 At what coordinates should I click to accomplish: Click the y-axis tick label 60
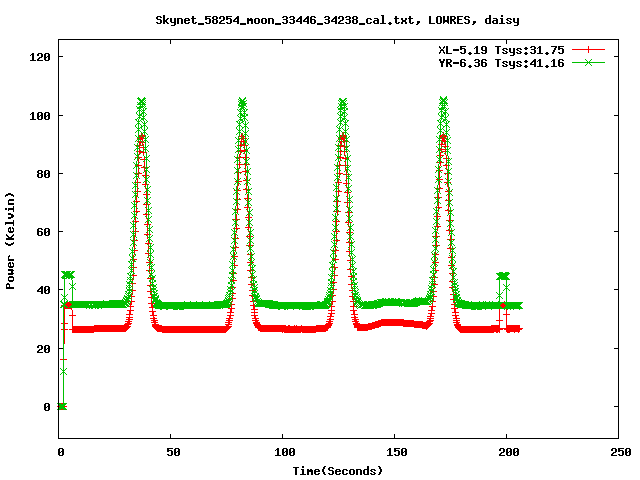coord(44,232)
